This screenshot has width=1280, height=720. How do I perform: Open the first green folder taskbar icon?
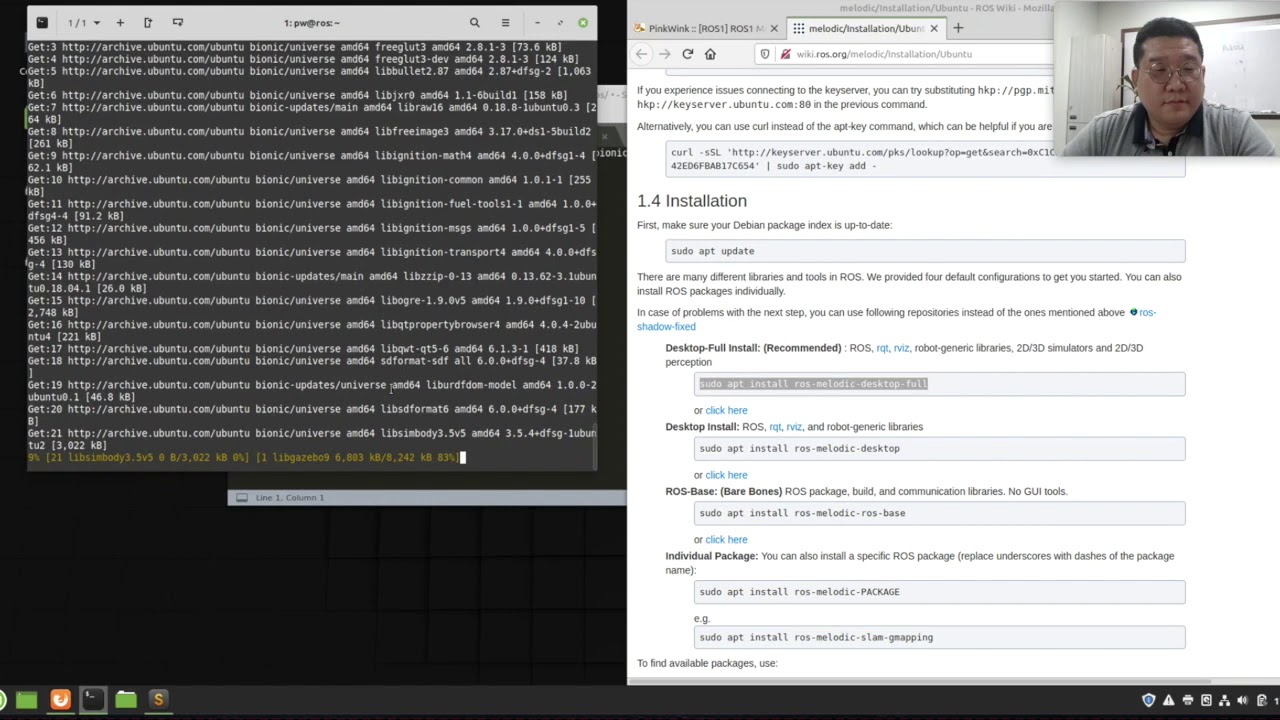click(x=27, y=700)
